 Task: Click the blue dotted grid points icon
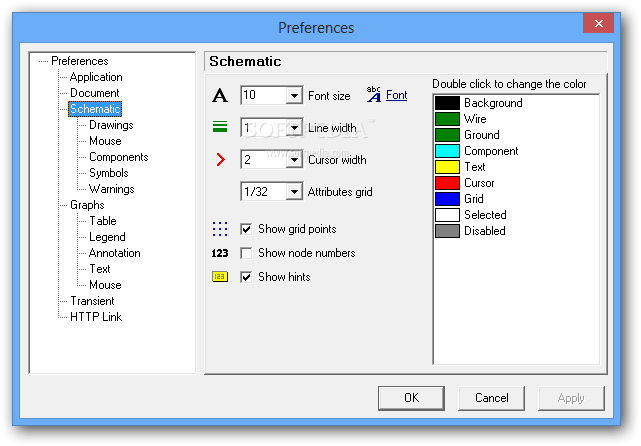tap(220, 229)
